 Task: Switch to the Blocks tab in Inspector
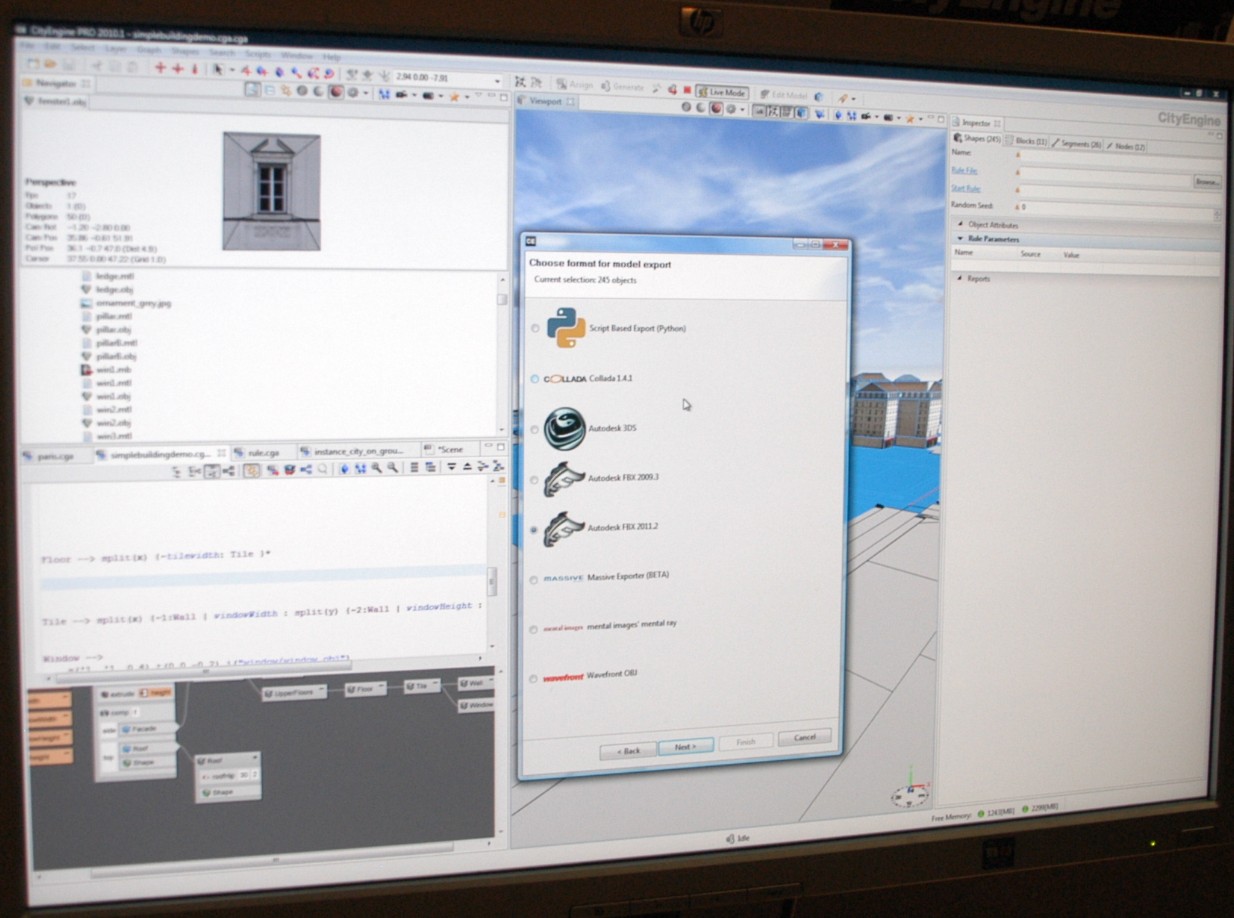[x=1026, y=143]
